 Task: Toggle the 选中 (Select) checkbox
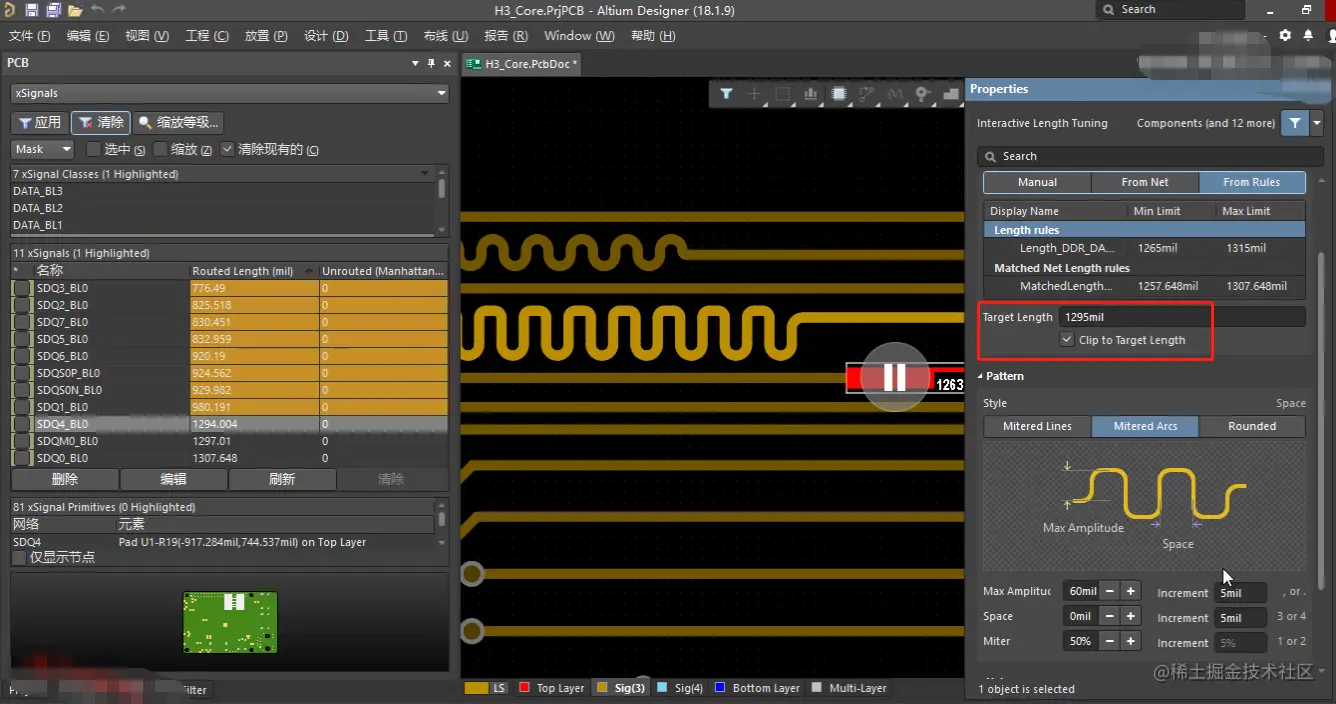click(94, 149)
